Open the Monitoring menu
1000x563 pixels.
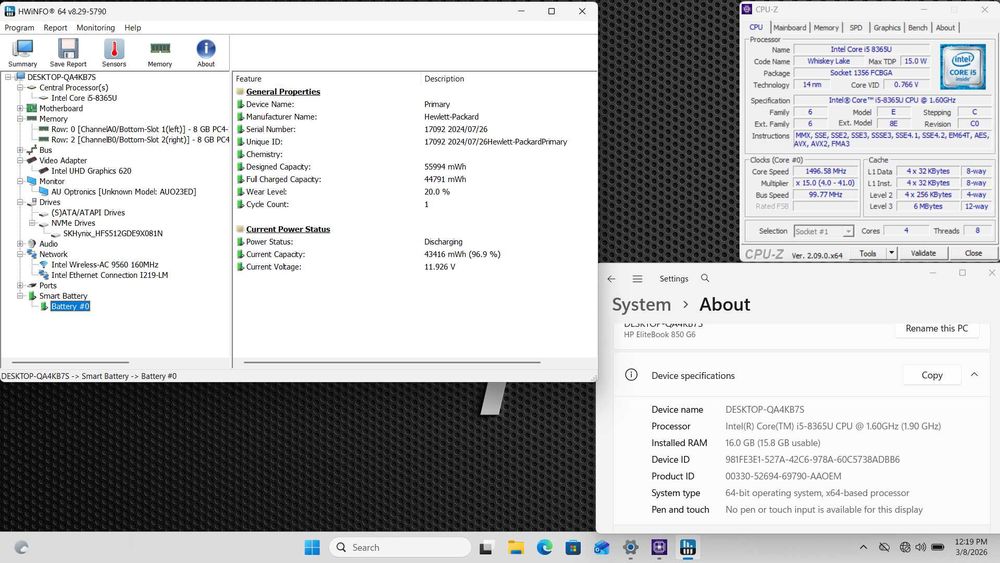pos(96,28)
